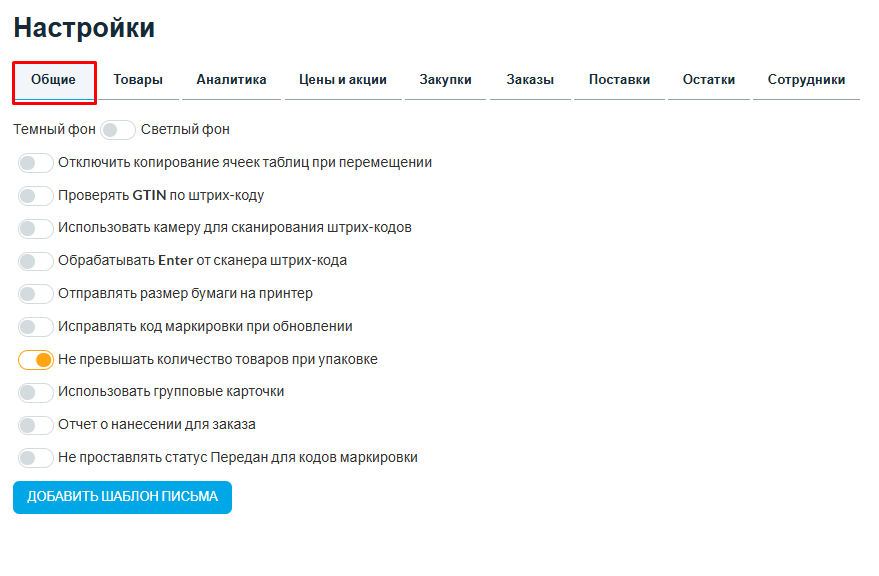Viewport: 879px width, 576px height.
Task: Toggle the dark/light background theme switch
Action: point(118,130)
